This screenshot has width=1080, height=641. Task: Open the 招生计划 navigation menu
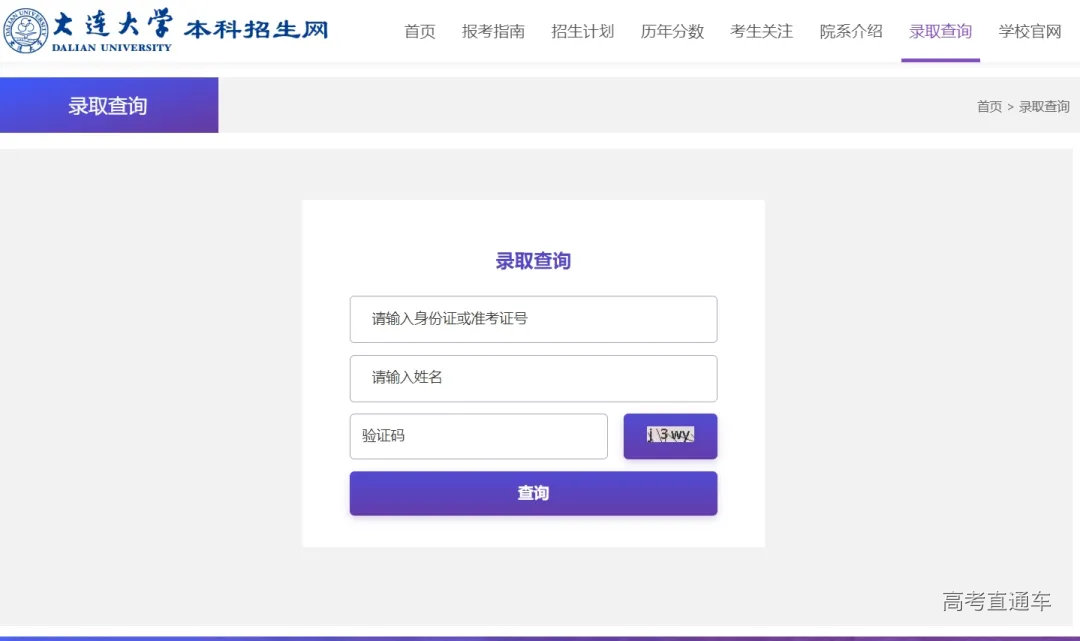[582, 31]
